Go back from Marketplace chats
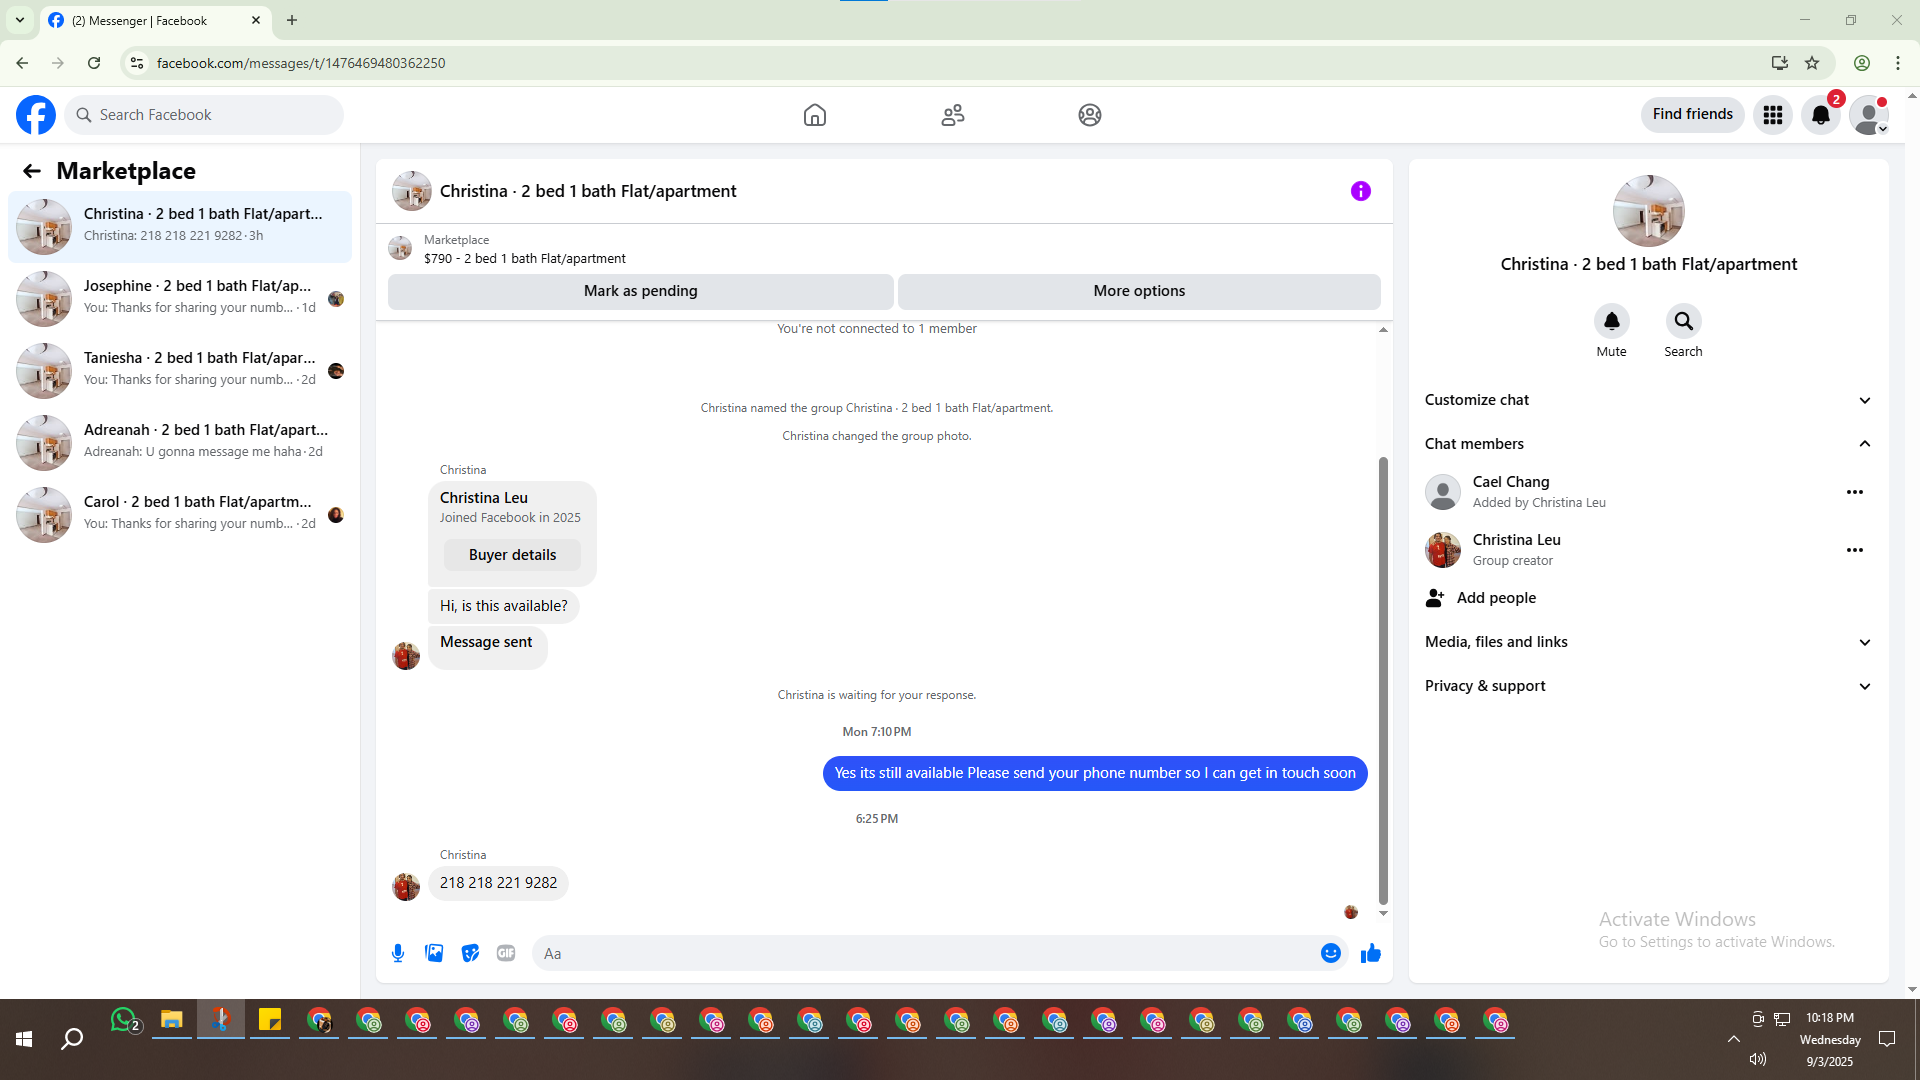Image resolution: width=1920 pixels, height=1080 pixels. click(32, 171)
